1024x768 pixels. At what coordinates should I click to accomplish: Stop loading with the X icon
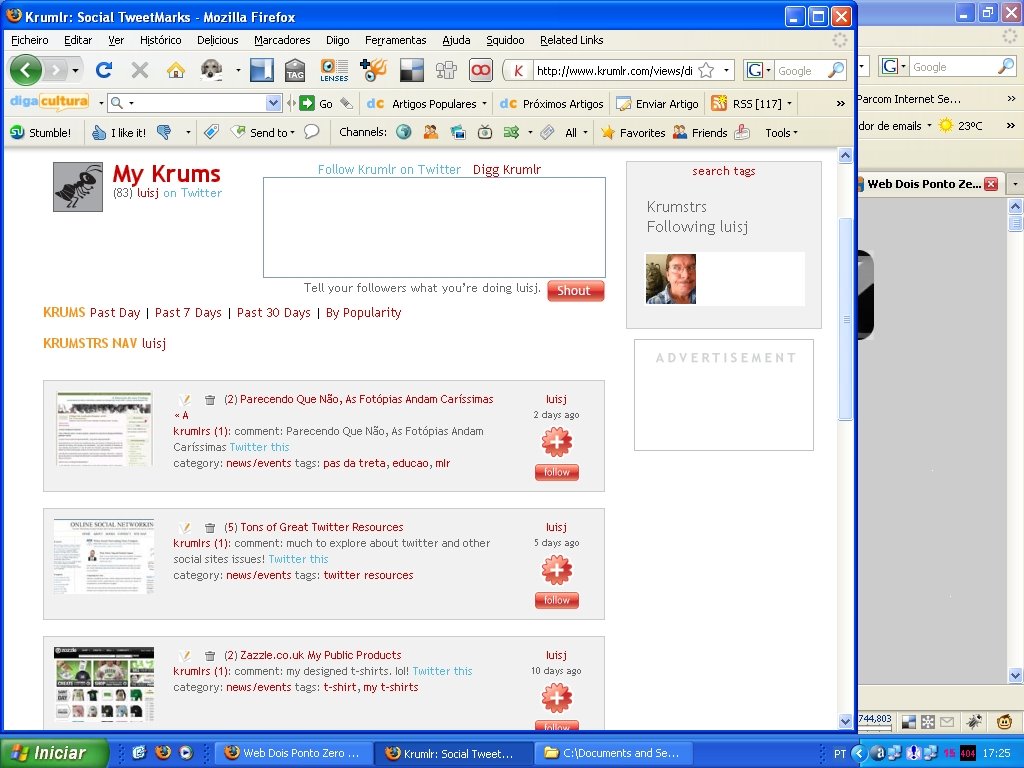click(x=140, y=69)
